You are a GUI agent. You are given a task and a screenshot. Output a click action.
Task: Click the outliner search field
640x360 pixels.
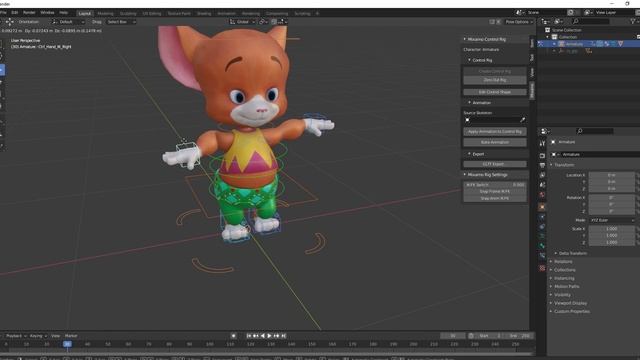pyautogui.click(x=591, y=21)
